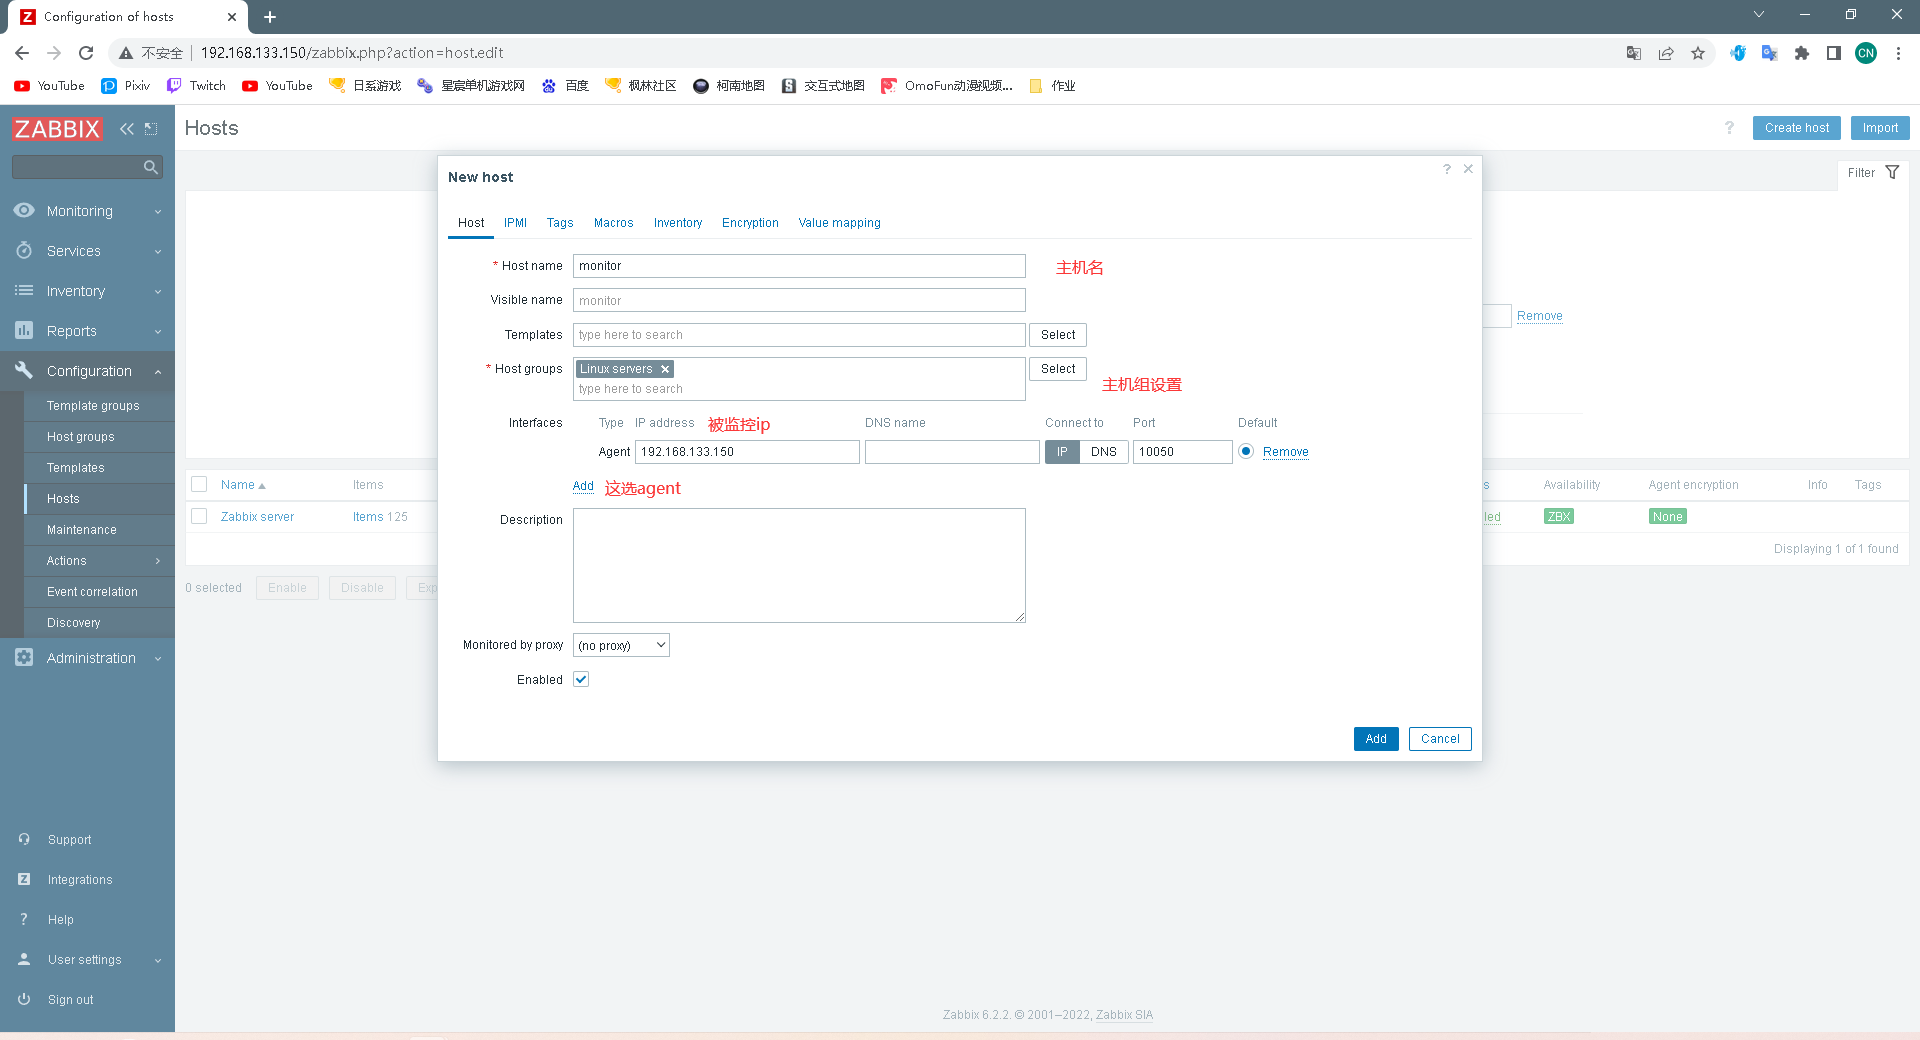The image size is (1920, 1040).
Task: Click Remove link for Agent interface
Action: tap(1285, 452)
